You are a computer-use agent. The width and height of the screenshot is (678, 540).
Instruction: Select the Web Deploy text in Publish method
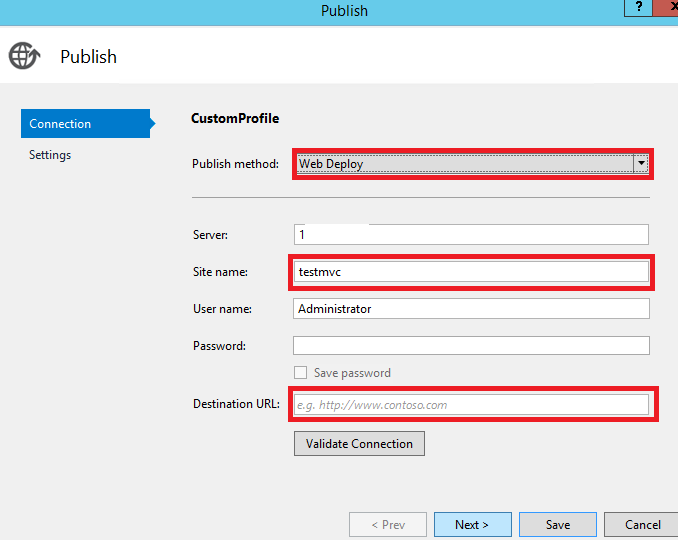(x=331, y=164)
